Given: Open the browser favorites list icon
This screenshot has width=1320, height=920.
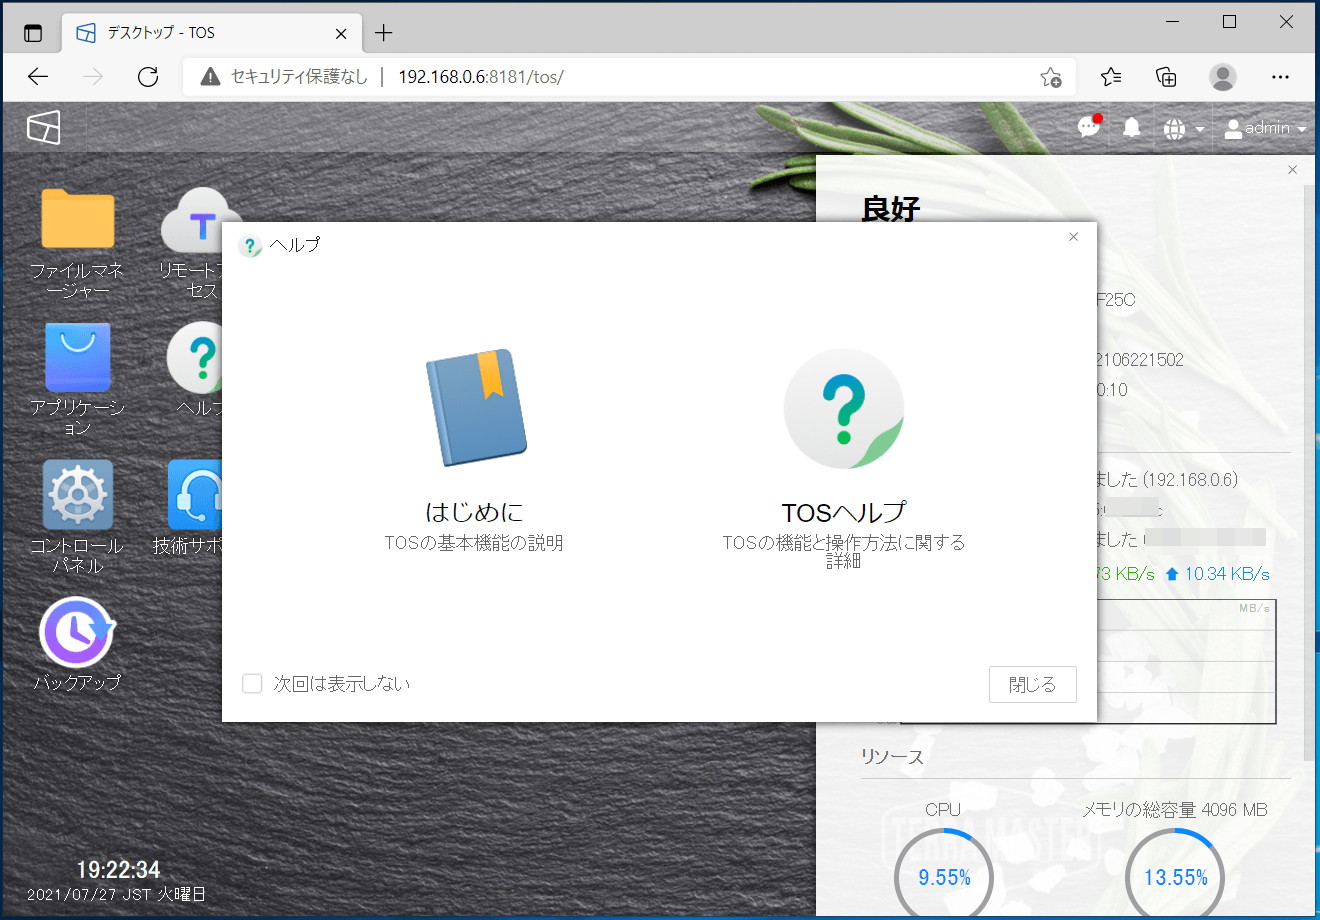Looking at the screenshot, I should click(x=1111, y=77).
